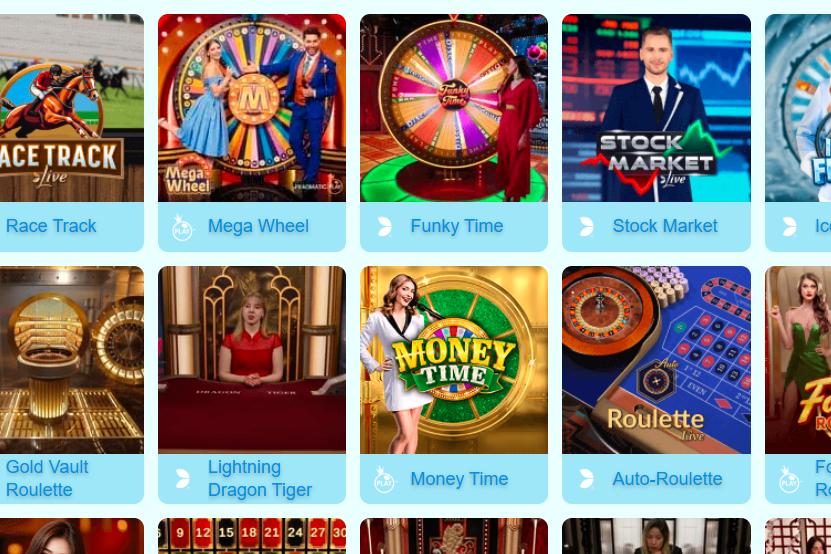
Task: Open the Stock Market title link
Action: tap(665, 226)
